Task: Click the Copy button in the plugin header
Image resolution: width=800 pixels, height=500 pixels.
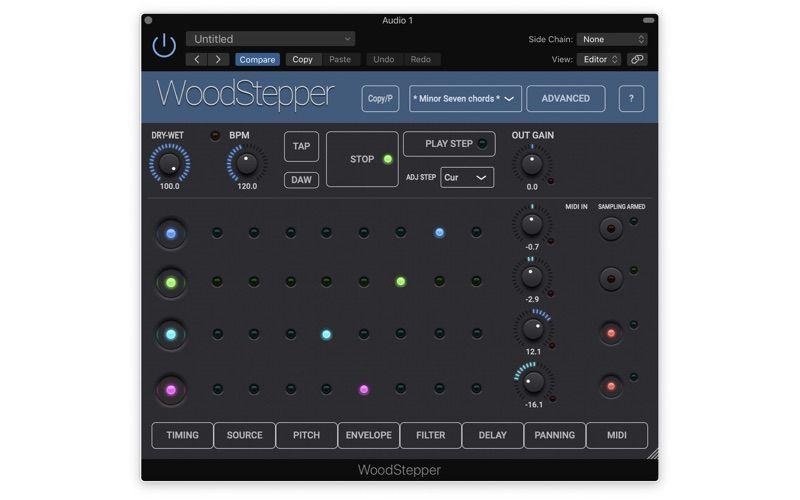Action: click(303, 59)
